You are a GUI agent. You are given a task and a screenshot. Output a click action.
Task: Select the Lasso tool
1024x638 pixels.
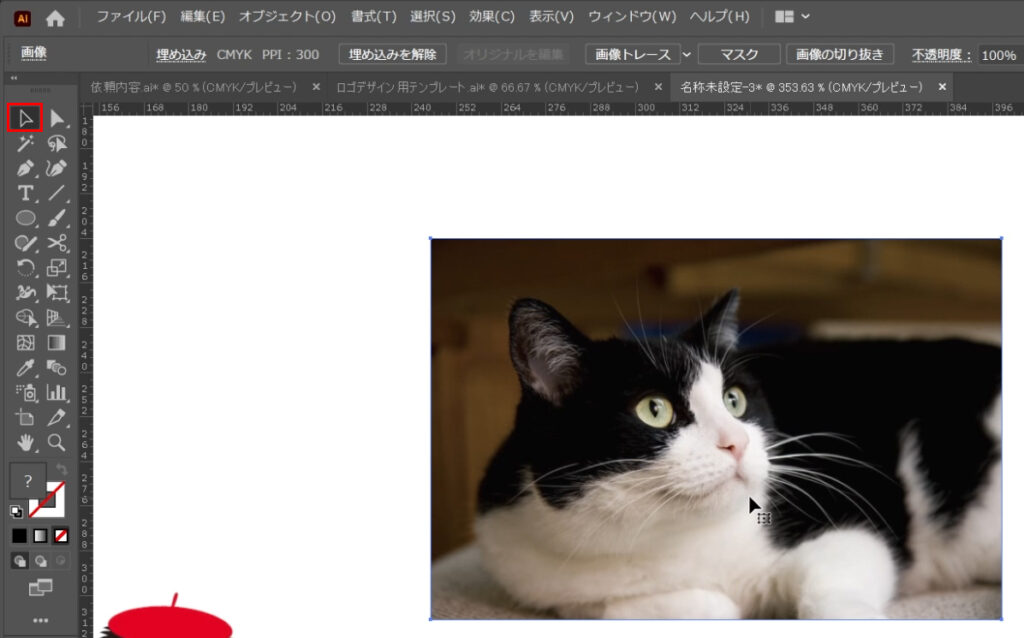tap(57, 143)
